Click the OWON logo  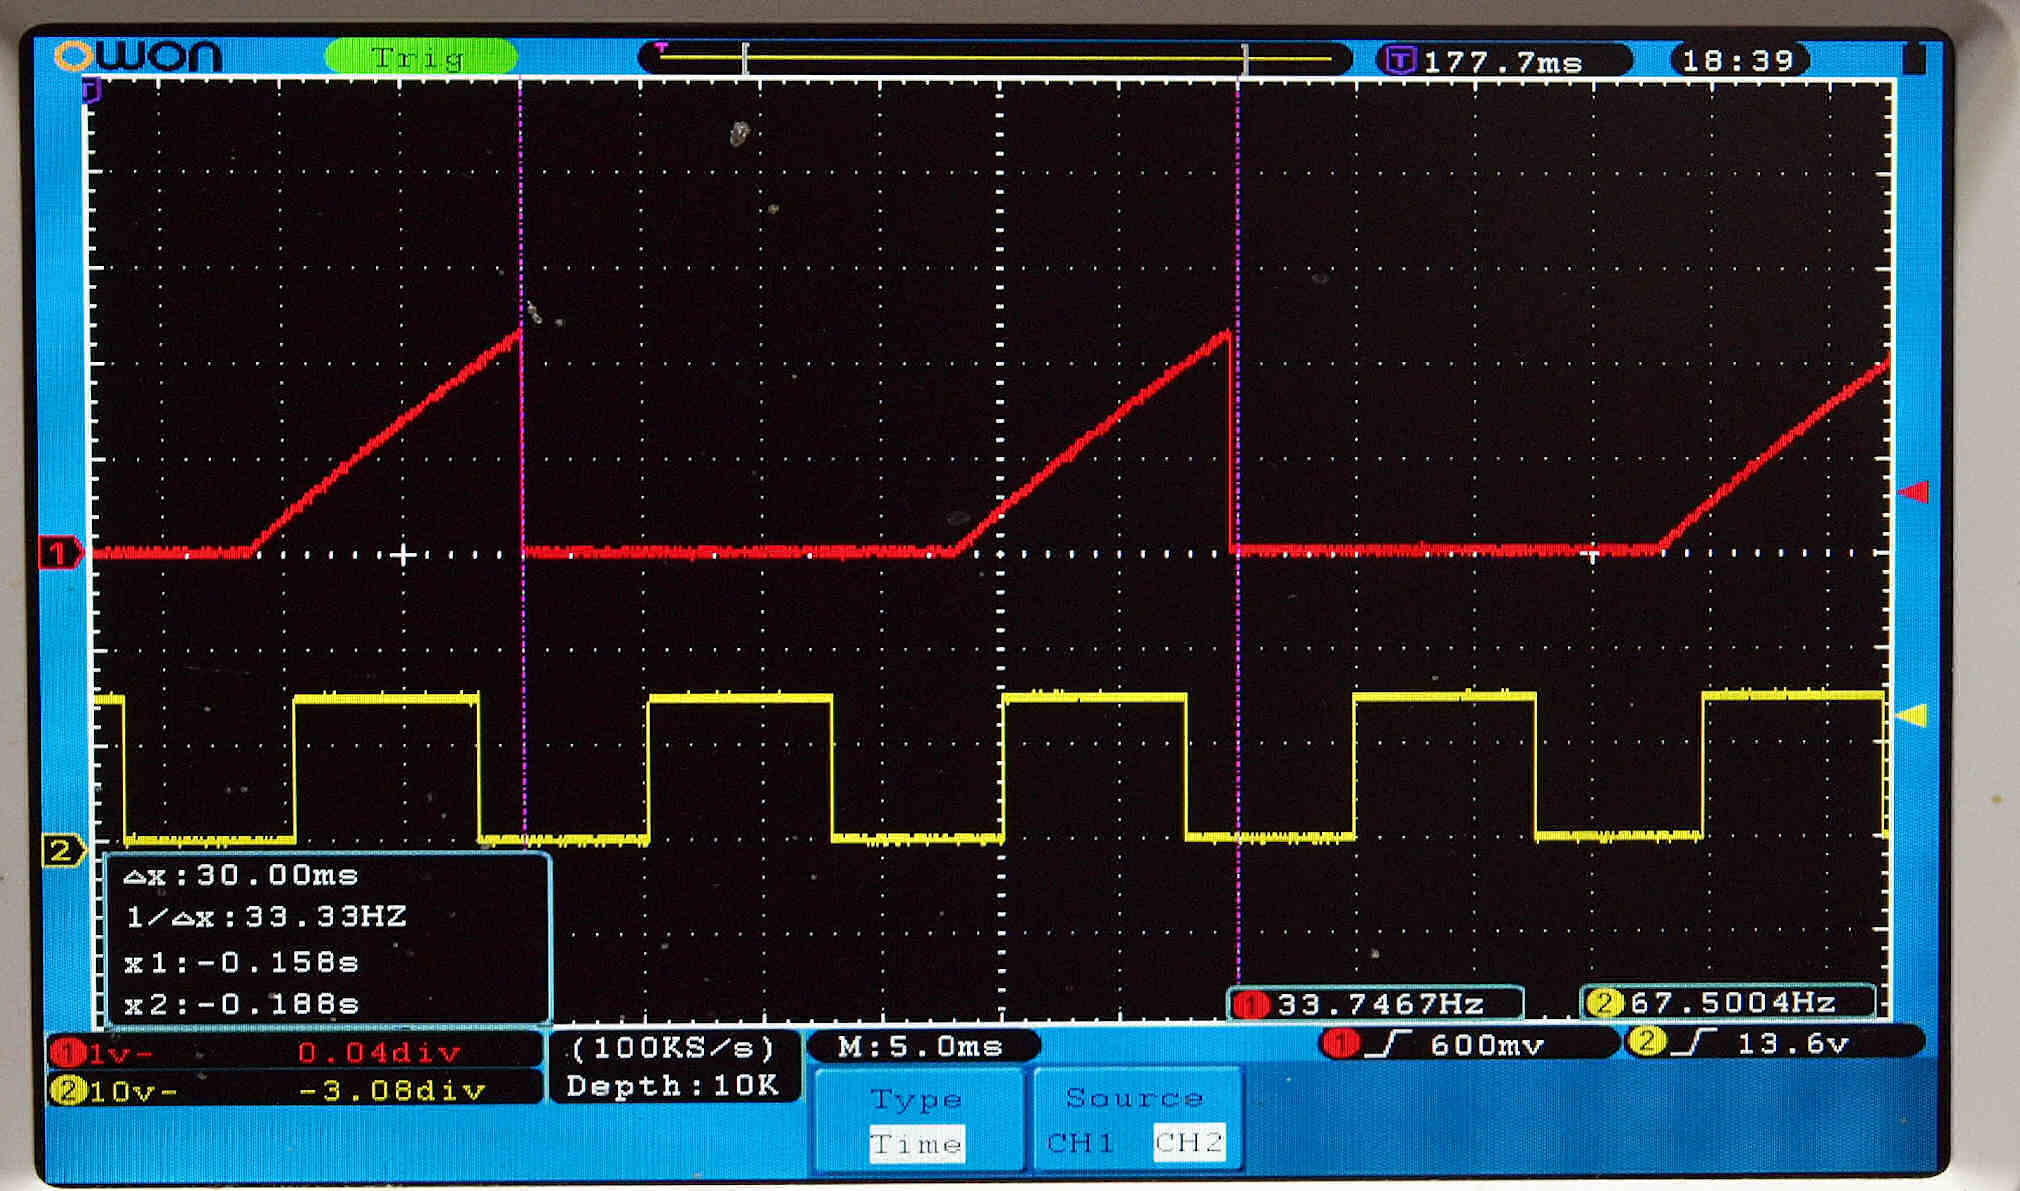(138, 55)
